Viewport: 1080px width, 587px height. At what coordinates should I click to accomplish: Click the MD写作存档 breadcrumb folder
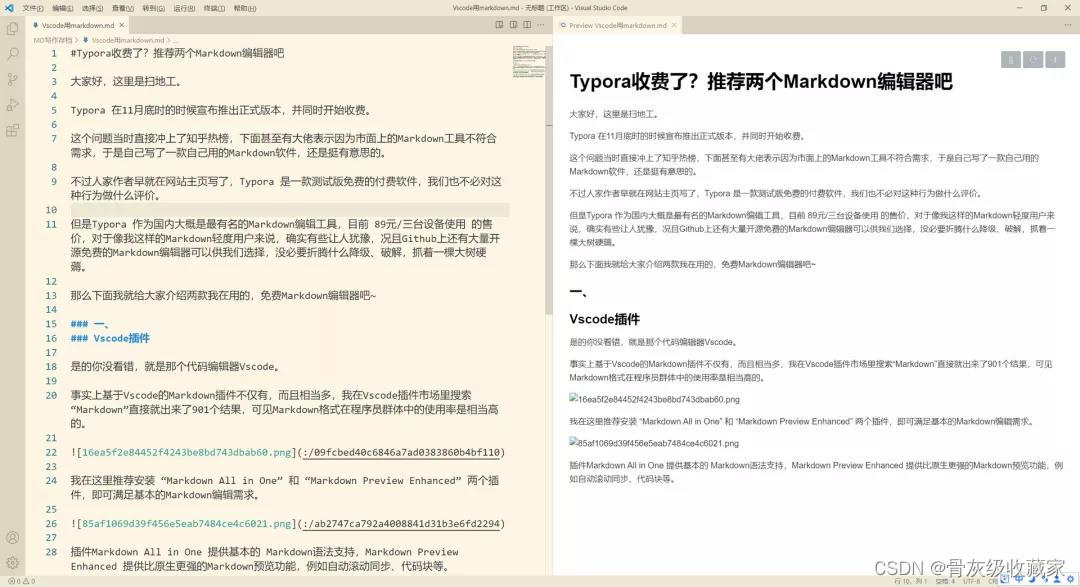click(x=52, y=40)
